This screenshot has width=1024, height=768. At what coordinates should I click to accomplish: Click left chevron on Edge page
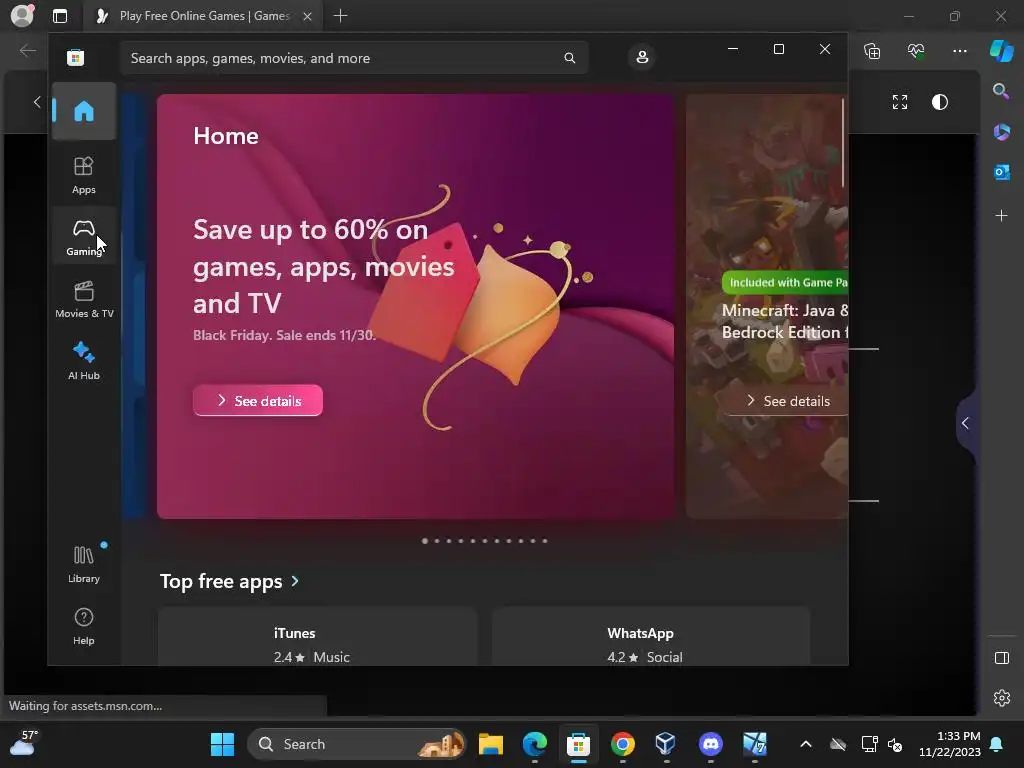[x=37, y=102]
